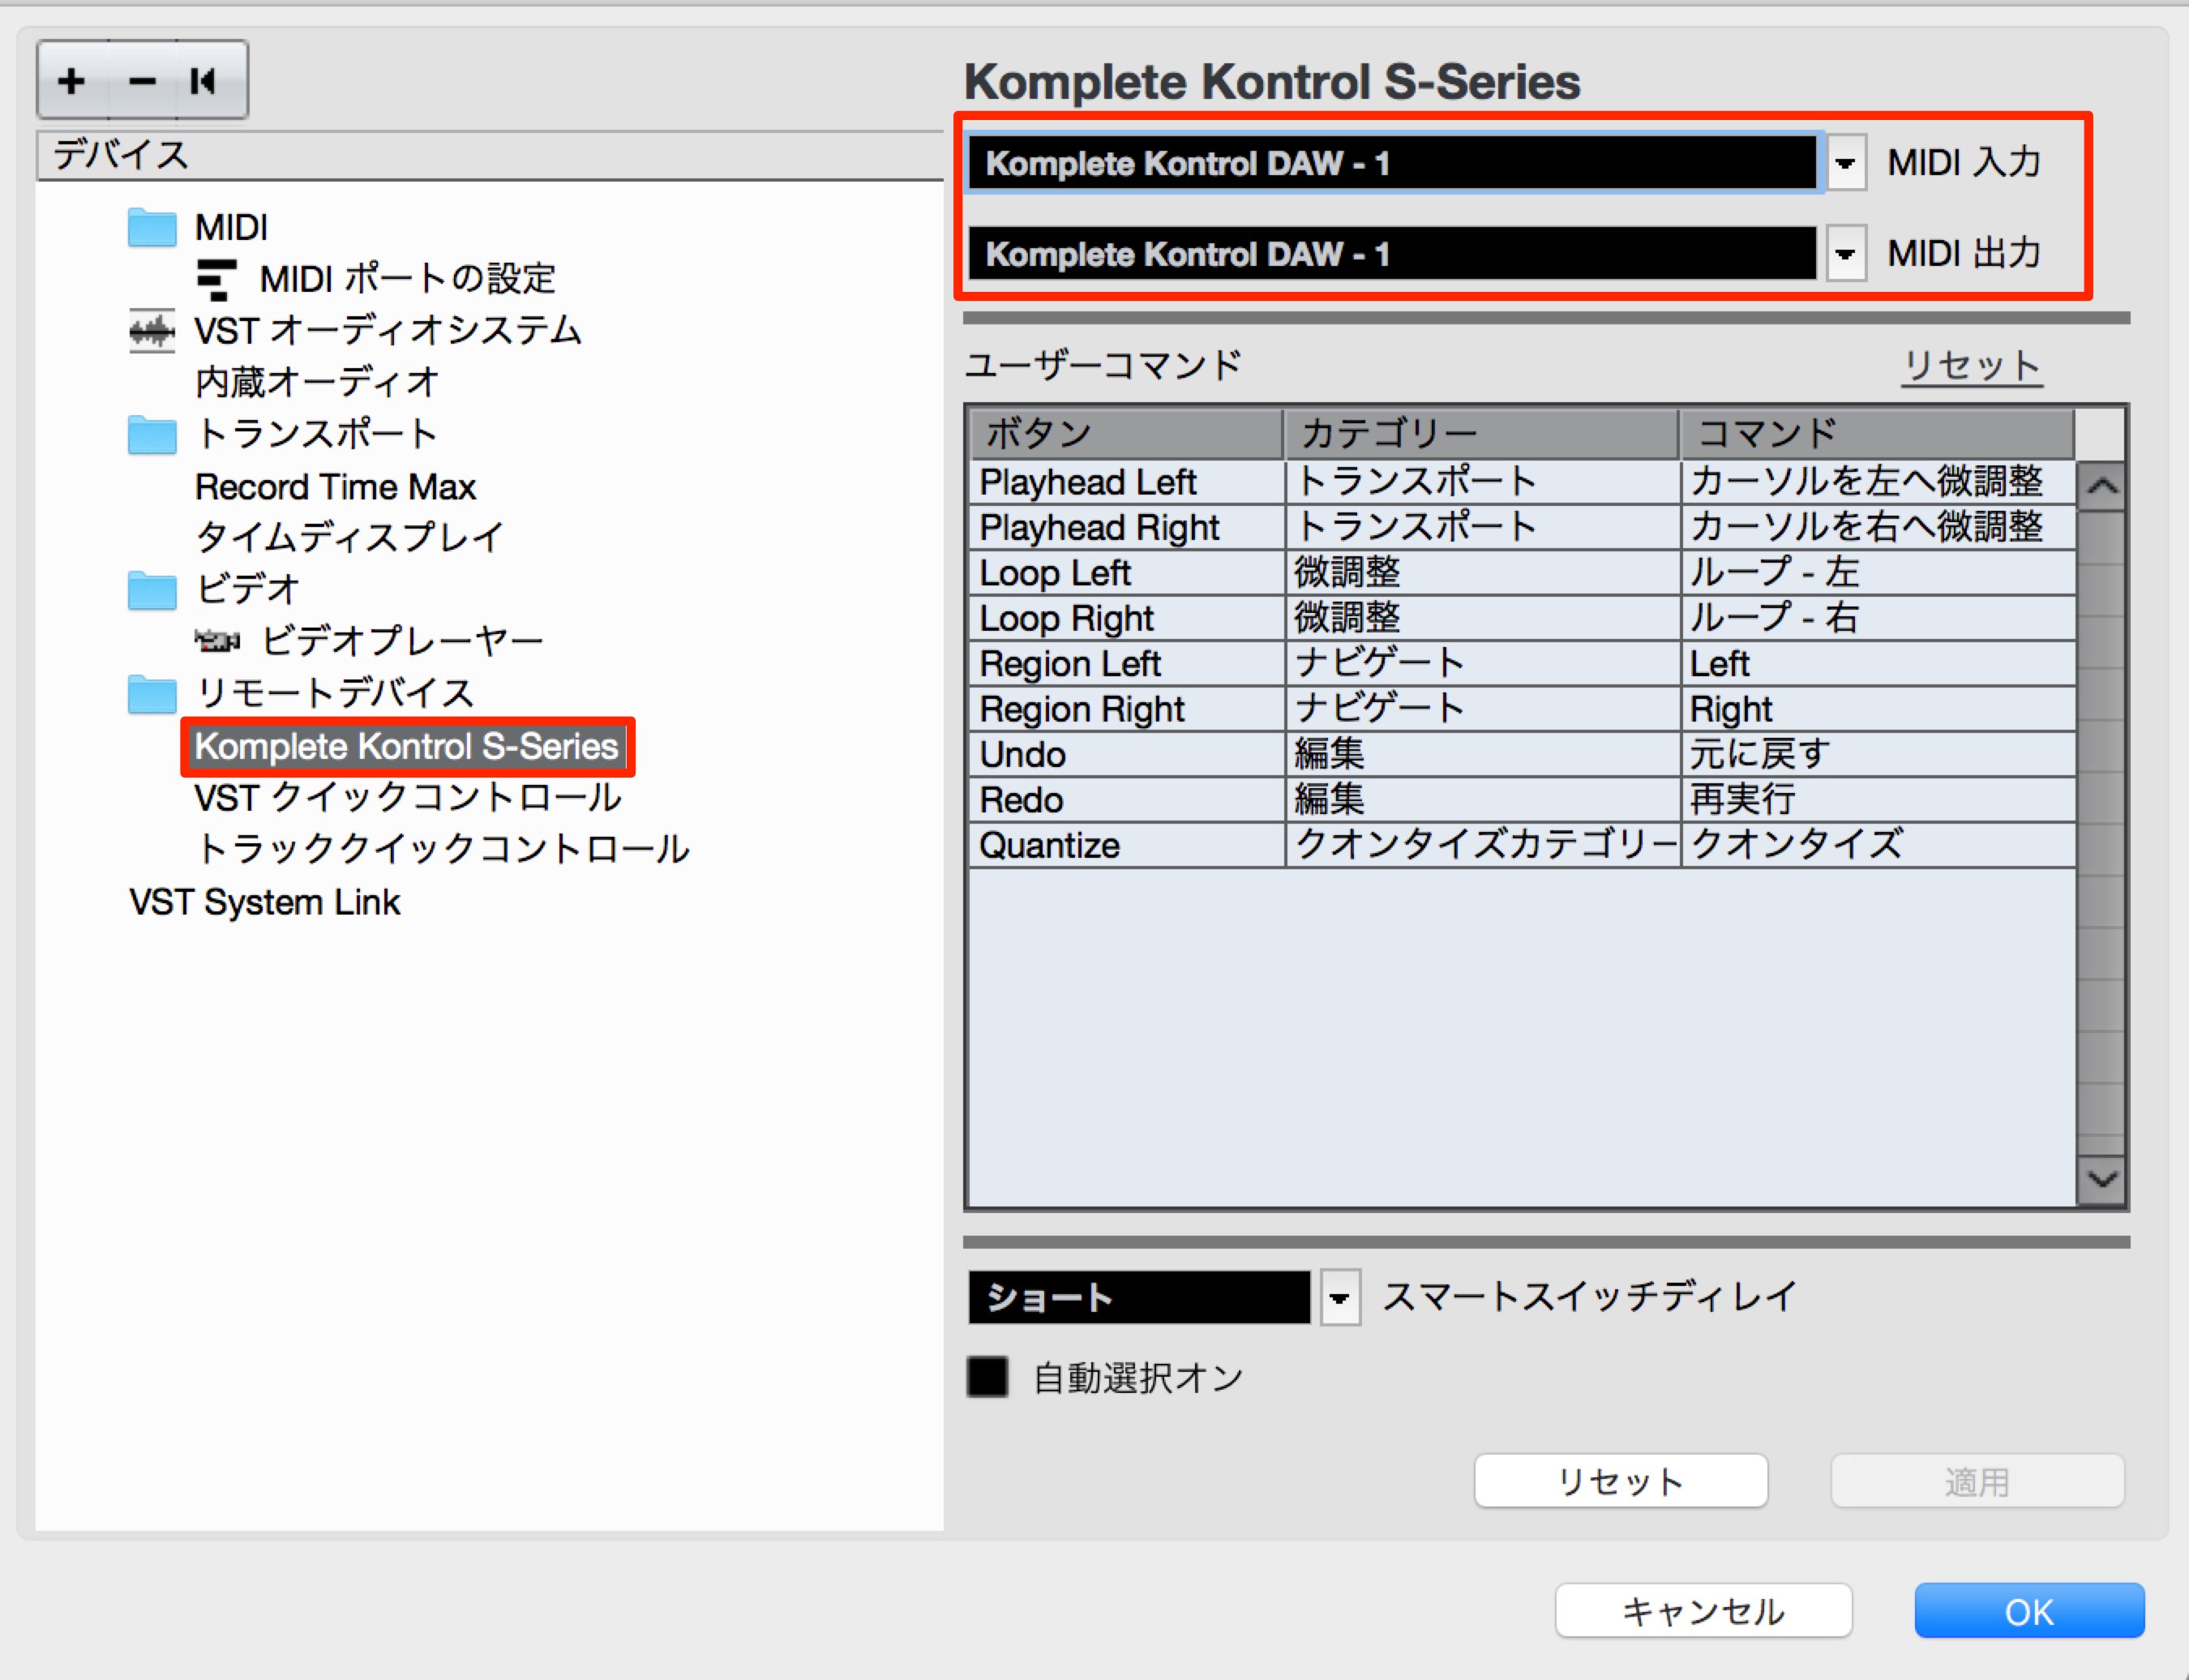This screenshot has width=2189, height=1680.
Task: Select VST クイックコントロール item
Action: 408,798
